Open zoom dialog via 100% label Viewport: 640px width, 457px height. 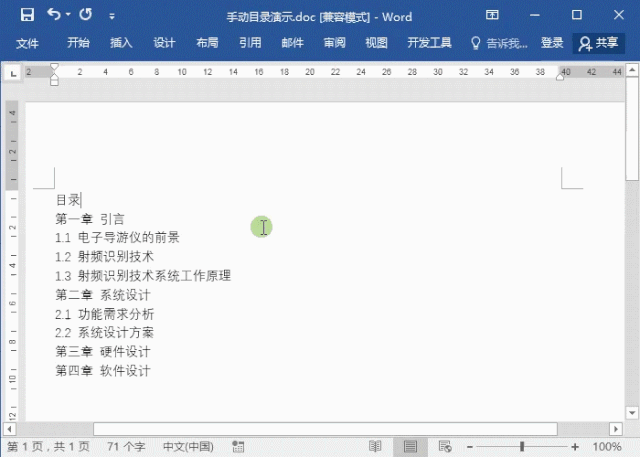(x=607, y=446)
